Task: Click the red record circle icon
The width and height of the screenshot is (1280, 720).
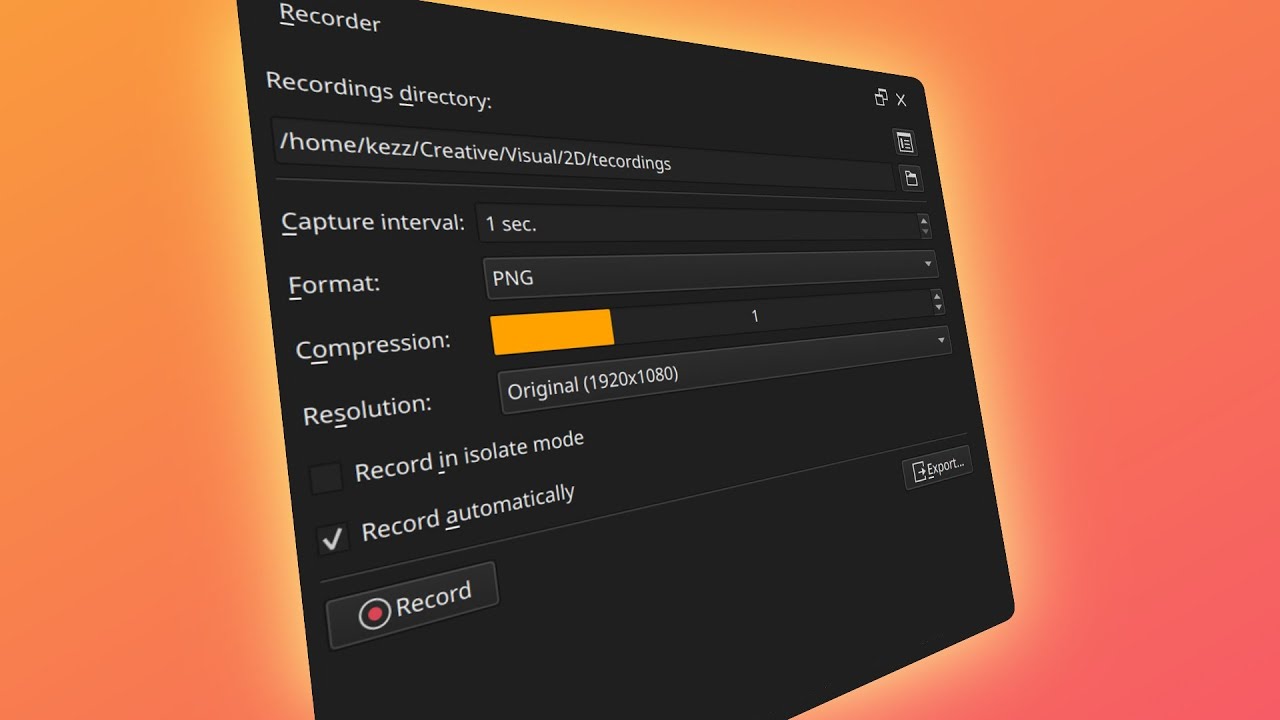Action: tap(375, 613)
